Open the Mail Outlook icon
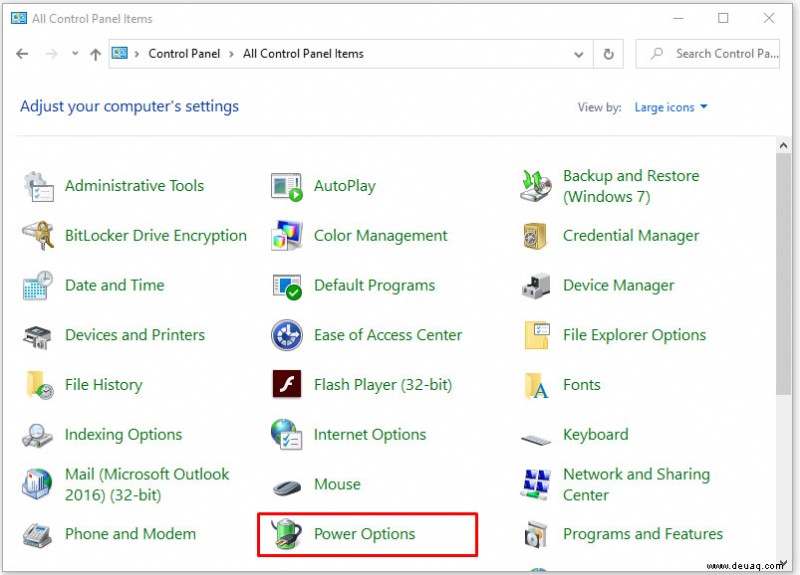 pos(37,484)
